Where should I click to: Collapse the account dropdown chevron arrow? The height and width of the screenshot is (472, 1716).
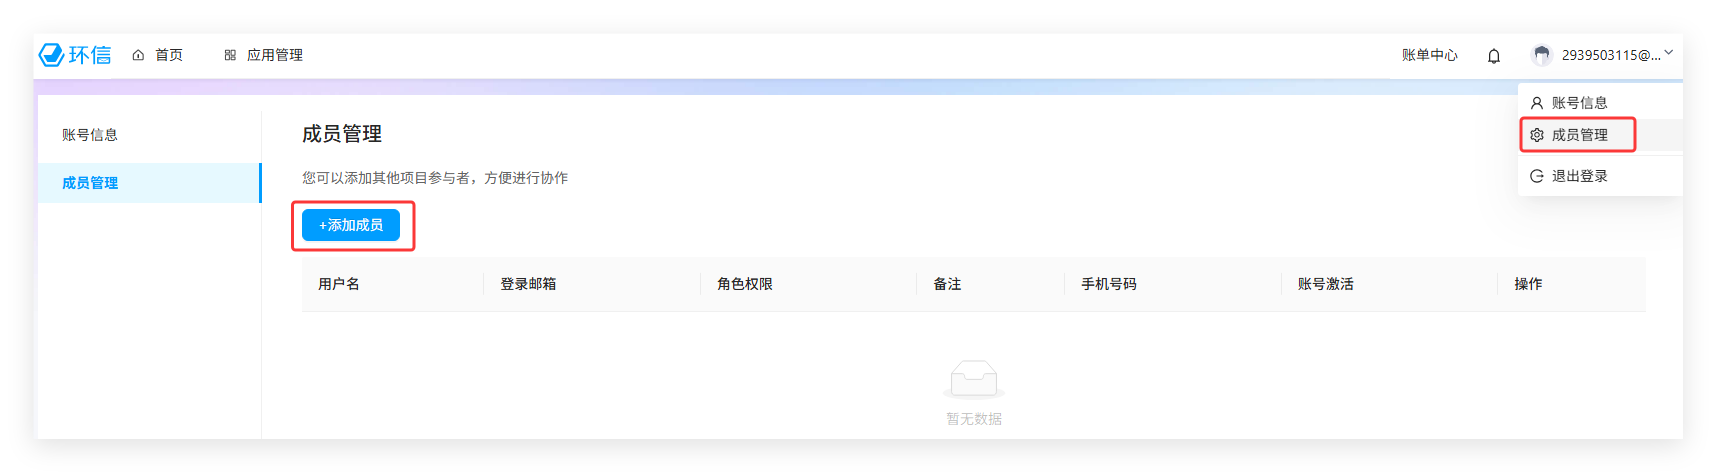point(1668,53)
